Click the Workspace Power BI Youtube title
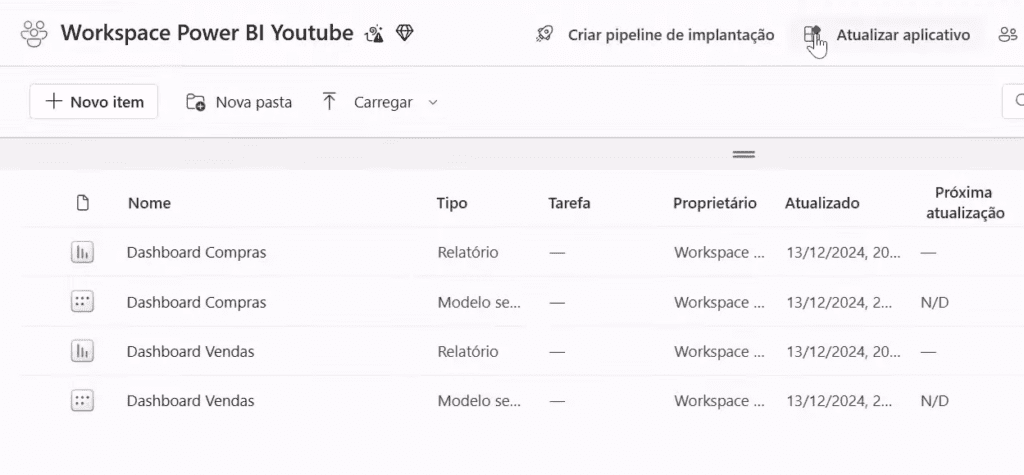1024x475 pixels. (x=207, y=33)
